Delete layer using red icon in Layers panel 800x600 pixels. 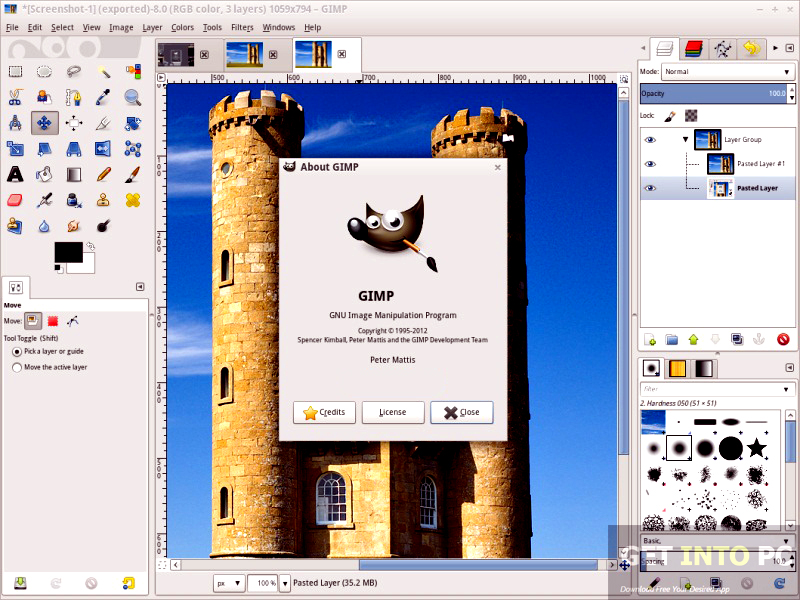tap(783, 340)
